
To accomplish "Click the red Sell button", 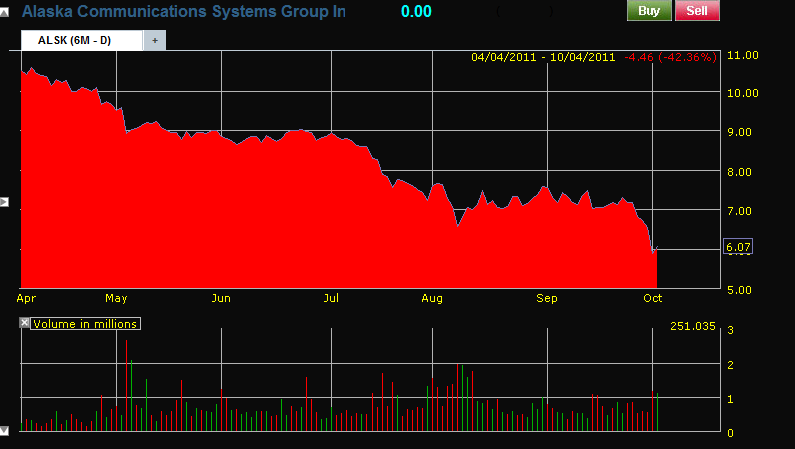I will (697, 11).
